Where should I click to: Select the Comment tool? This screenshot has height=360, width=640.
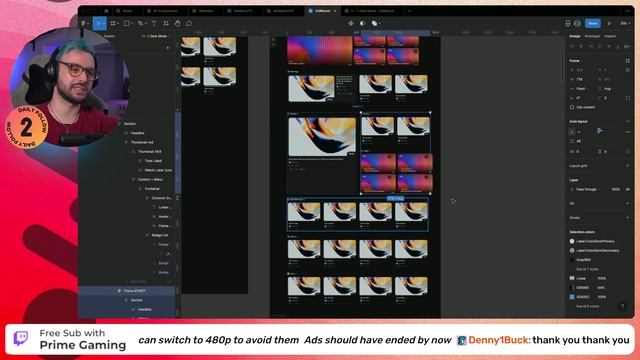tap(189, 24)
